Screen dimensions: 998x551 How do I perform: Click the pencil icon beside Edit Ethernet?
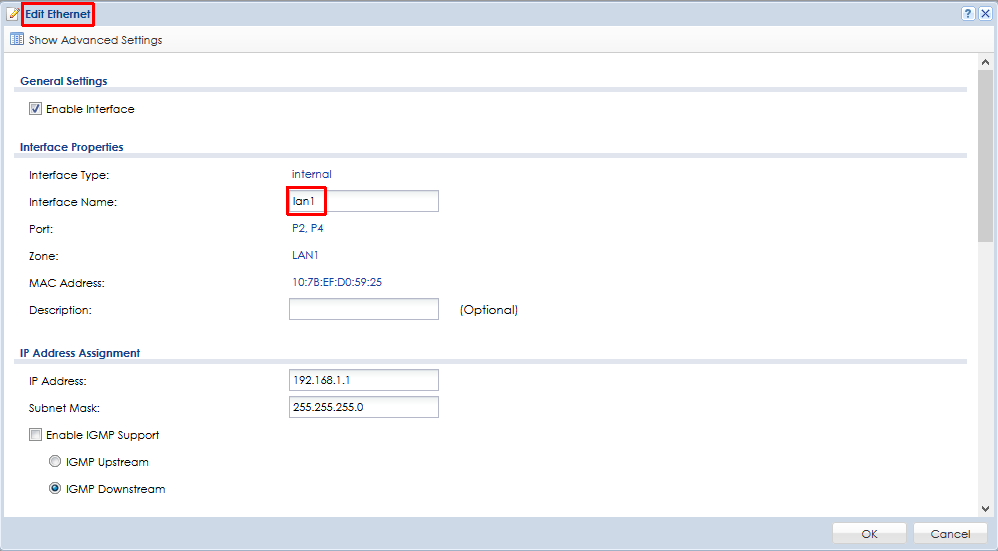coord(13,15)
